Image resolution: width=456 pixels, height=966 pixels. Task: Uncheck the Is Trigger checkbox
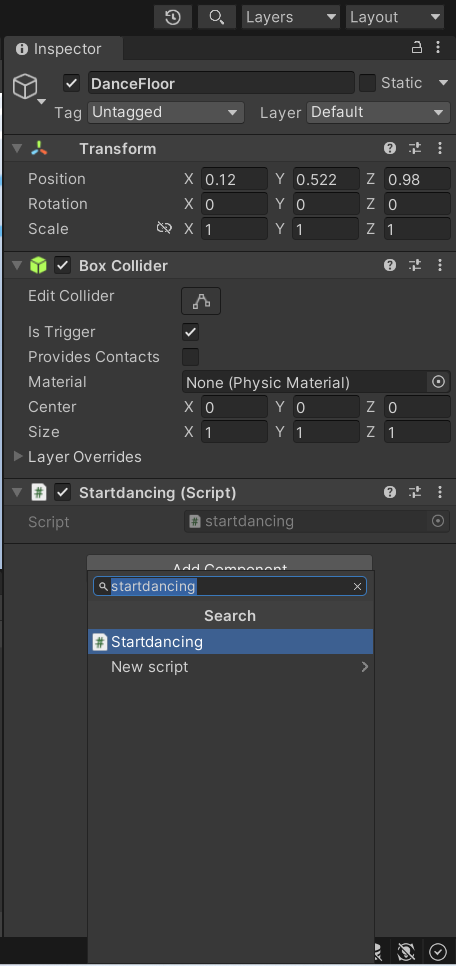click(x=190, y=332)
